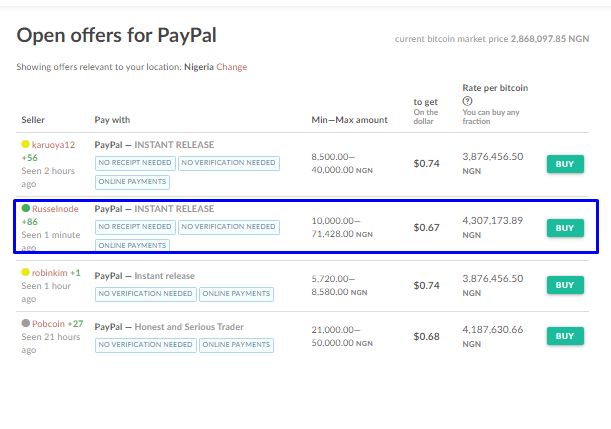
Task: Click Russelnode's +86 reputation score
Action: point(30,222)
